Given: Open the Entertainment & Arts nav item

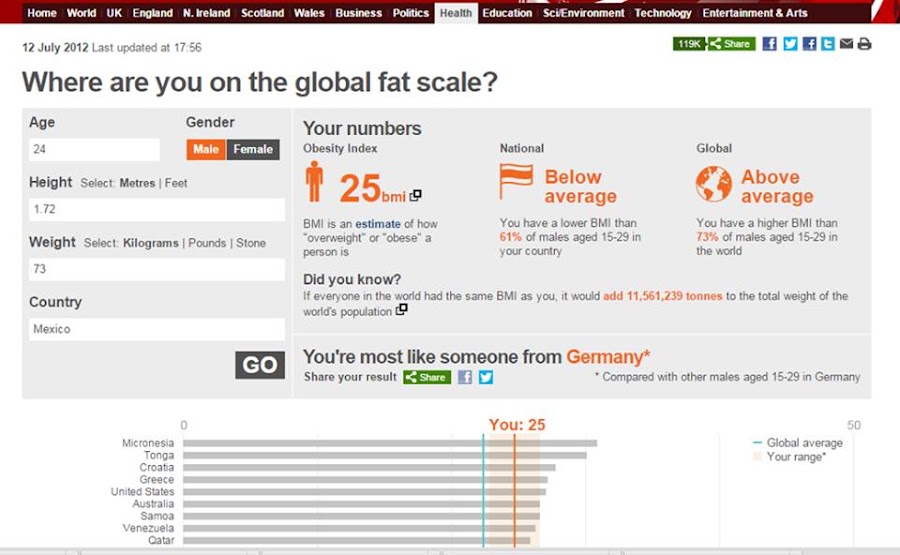Looking at the screenshot, I should click(x=755, y=13).
